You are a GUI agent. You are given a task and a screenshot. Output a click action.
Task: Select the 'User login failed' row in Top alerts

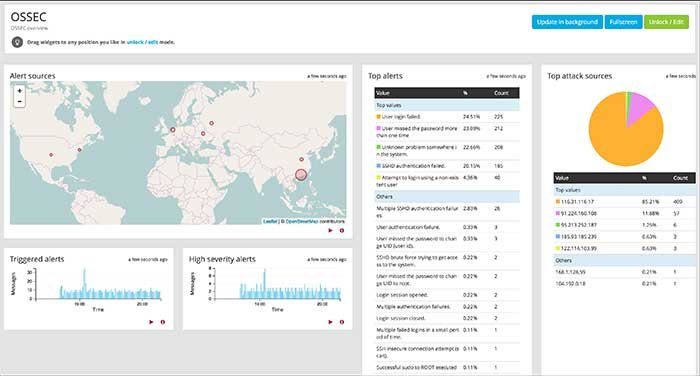pyautogui.click(x=447, y=117)
